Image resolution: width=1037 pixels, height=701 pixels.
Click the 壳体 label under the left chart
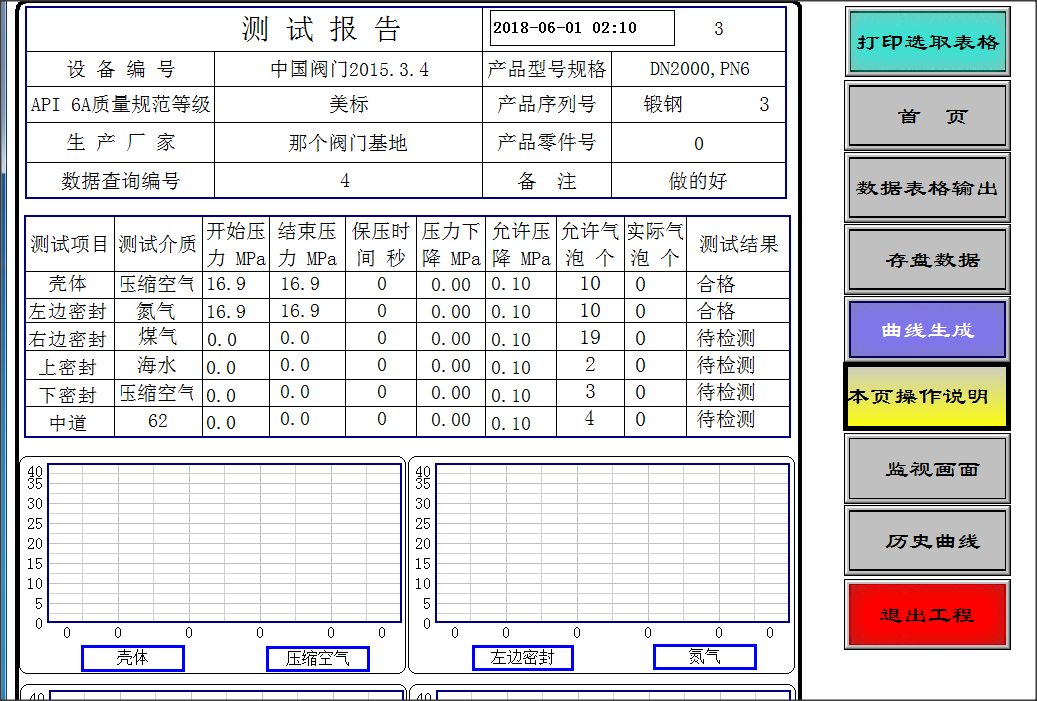[133, 658]
